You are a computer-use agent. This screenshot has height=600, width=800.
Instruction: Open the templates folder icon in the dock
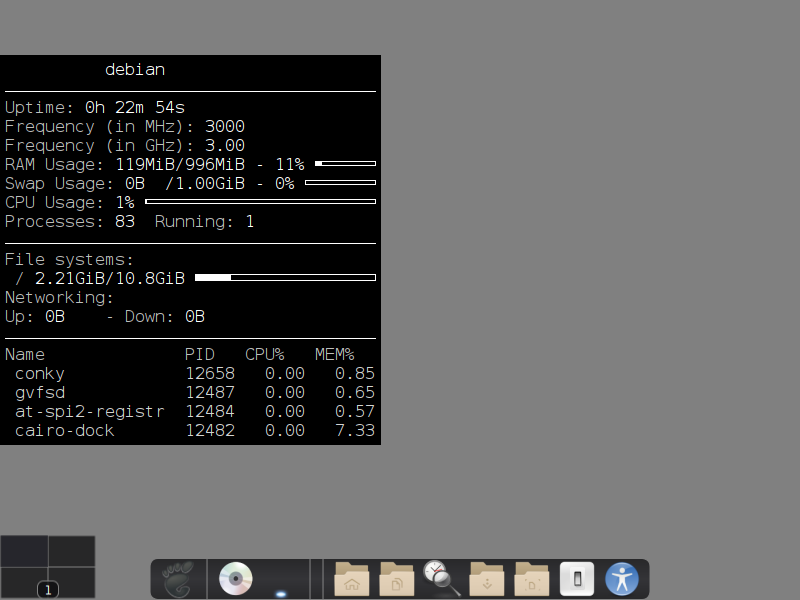click(395, 579)
